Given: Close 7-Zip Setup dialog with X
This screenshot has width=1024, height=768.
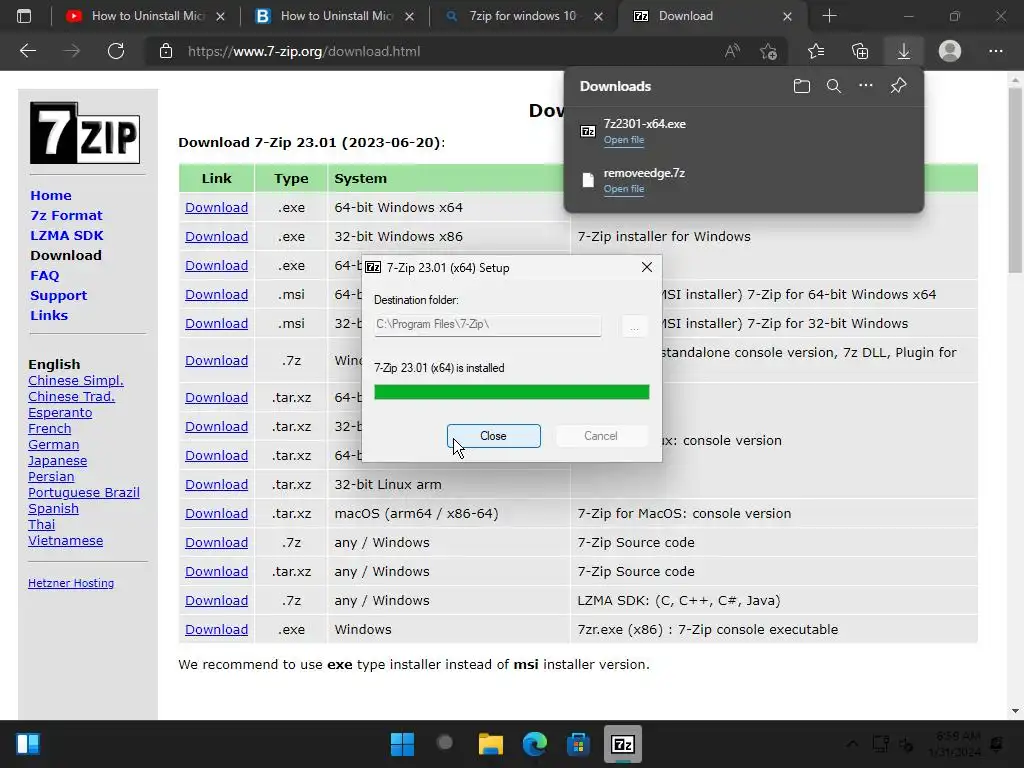Looking at the screenshot, I should click(x=647, y=267).
